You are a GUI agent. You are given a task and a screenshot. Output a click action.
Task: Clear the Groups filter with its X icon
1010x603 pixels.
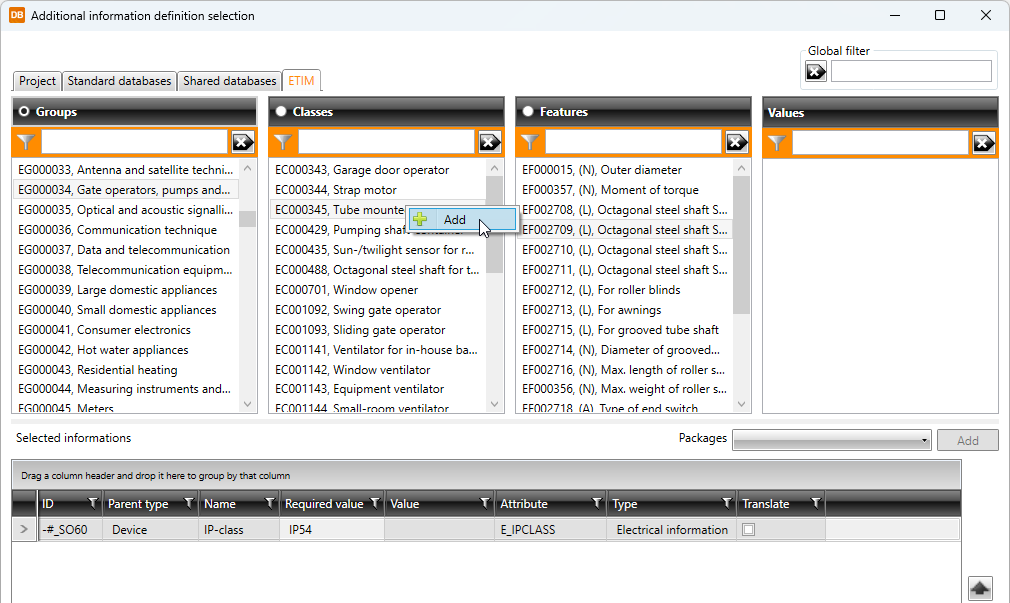pyautogui.click(x=243, y=142)
